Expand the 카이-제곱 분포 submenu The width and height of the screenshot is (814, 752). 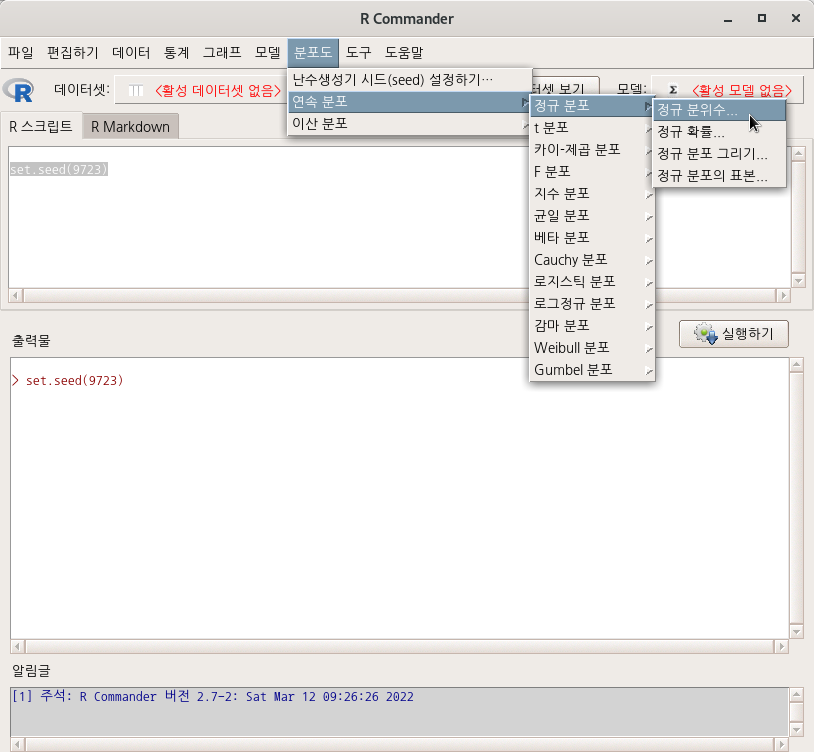(x=592, y=150)
